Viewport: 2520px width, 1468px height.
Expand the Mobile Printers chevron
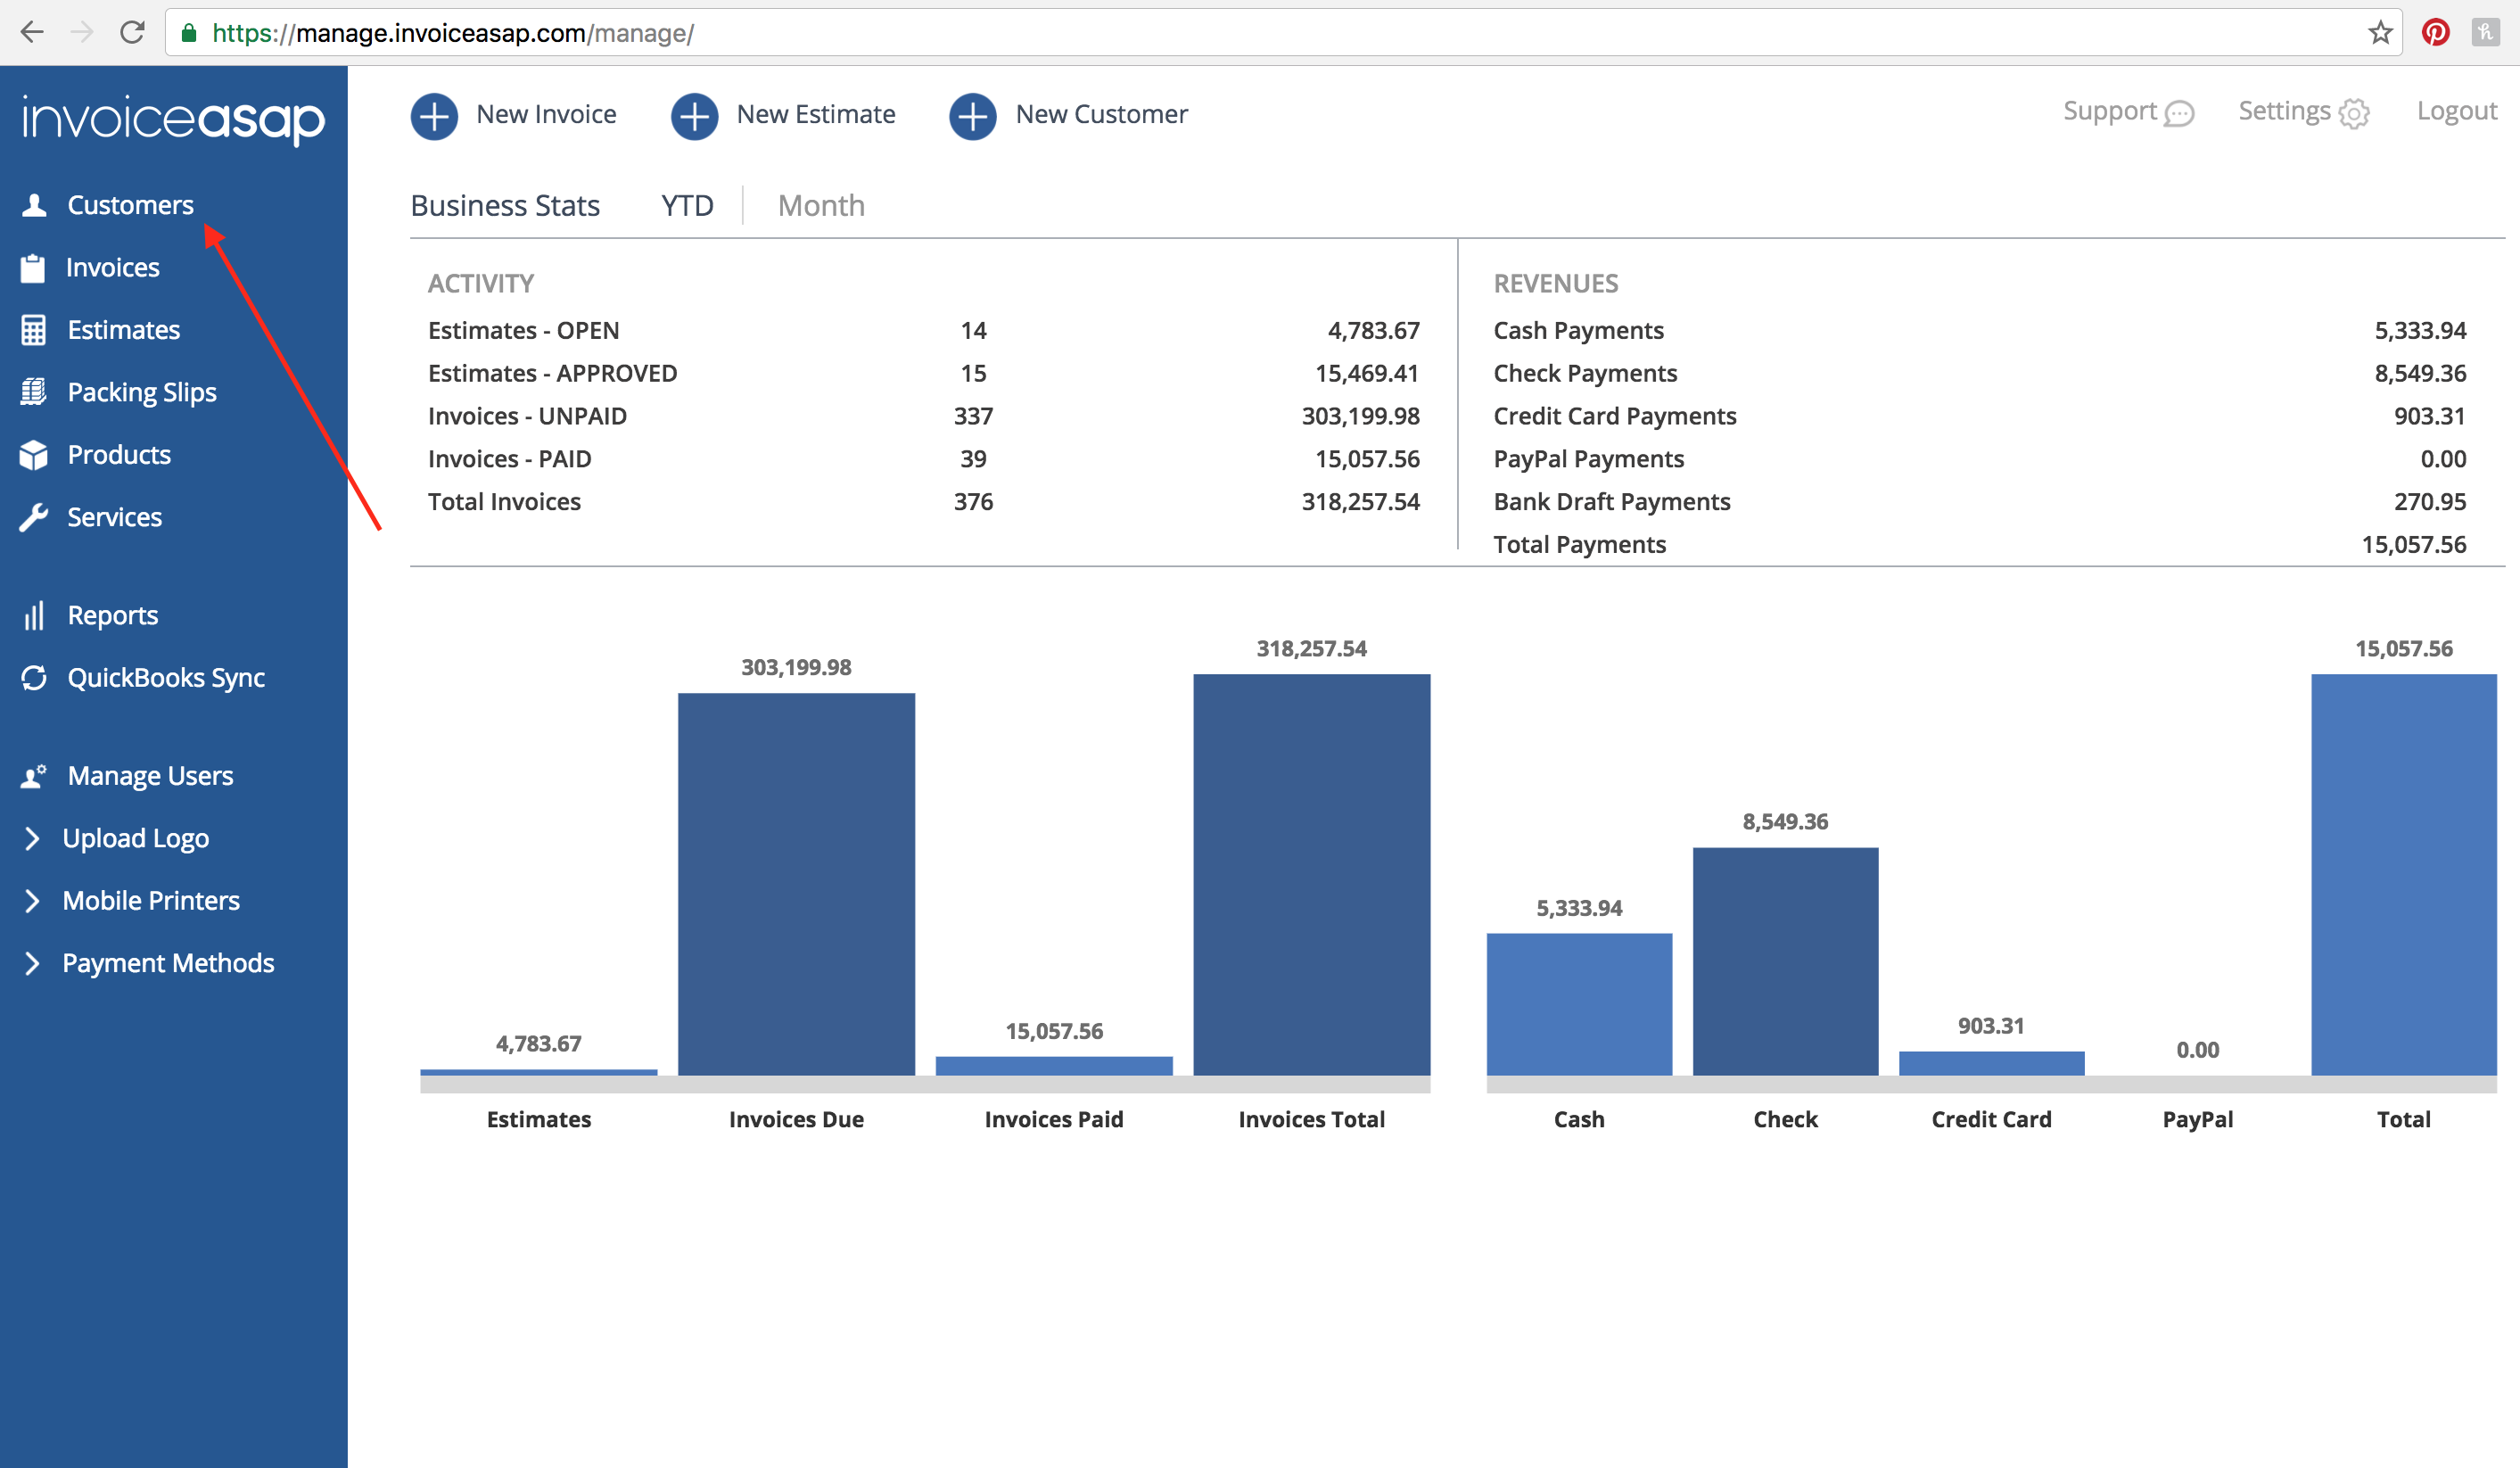pyautogui.click(x=32, y=901)
